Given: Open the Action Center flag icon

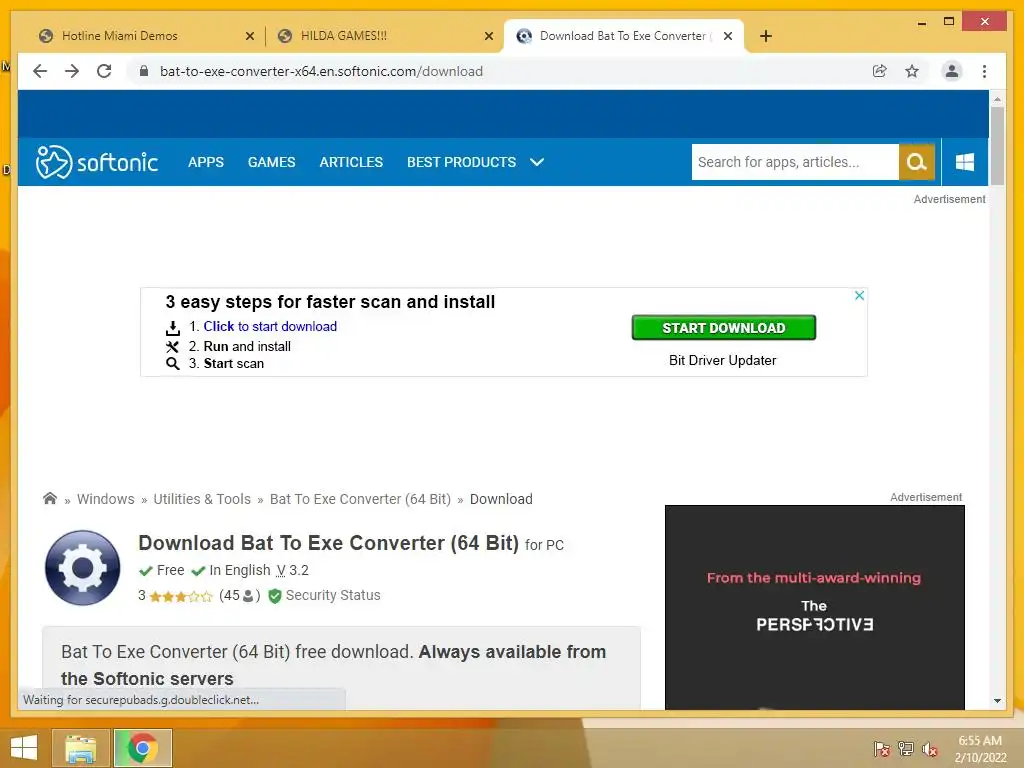Looking at the screenshot, I should (x=881, y=749).
